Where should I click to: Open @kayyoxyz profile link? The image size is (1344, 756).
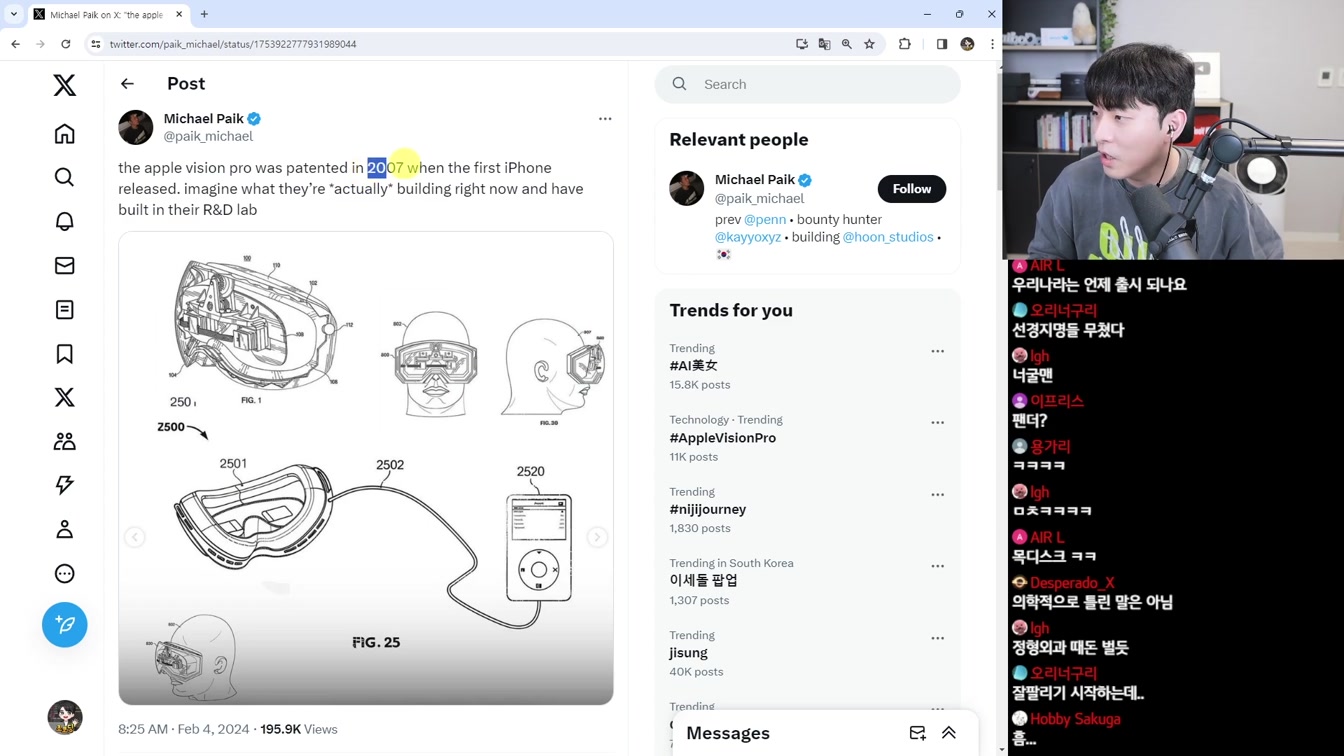(748, 237)
